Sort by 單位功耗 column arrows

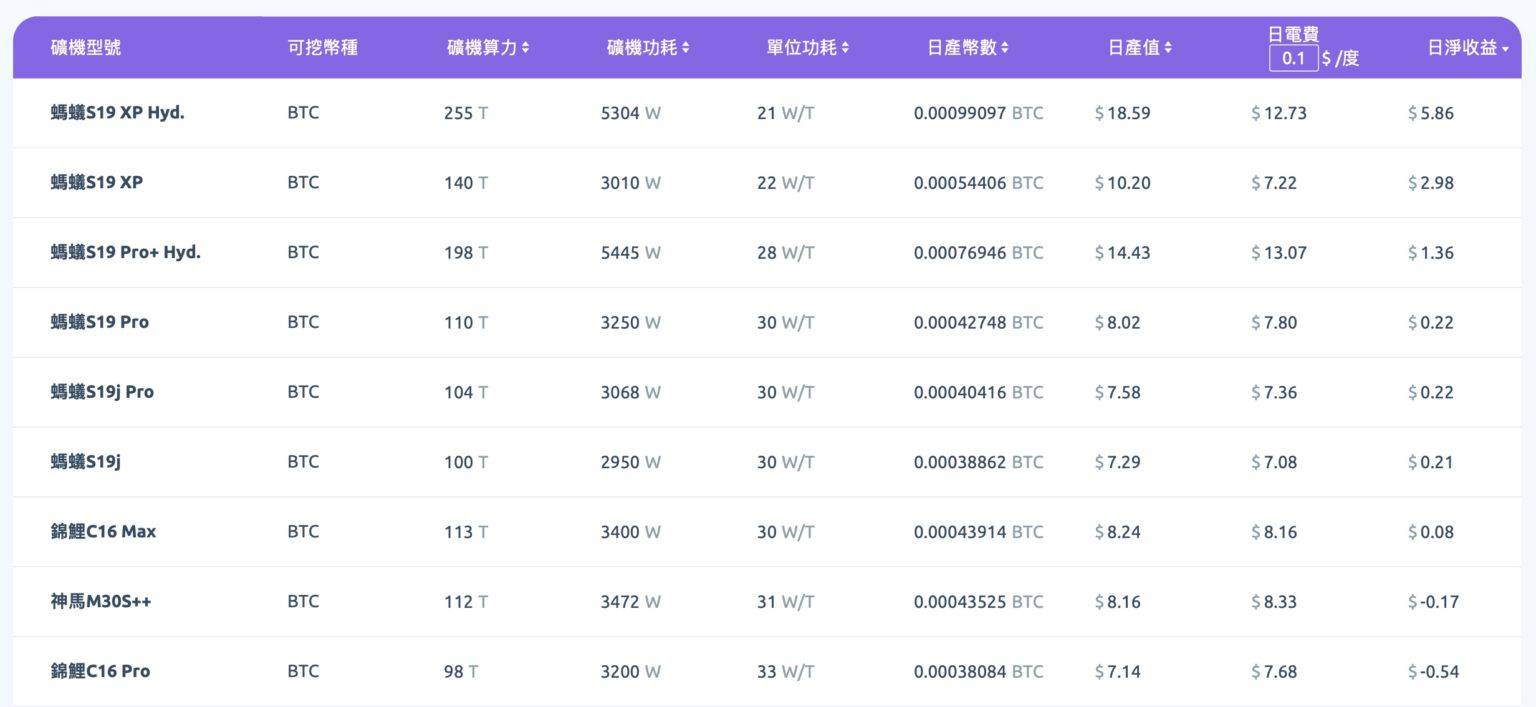coord(845,48)
